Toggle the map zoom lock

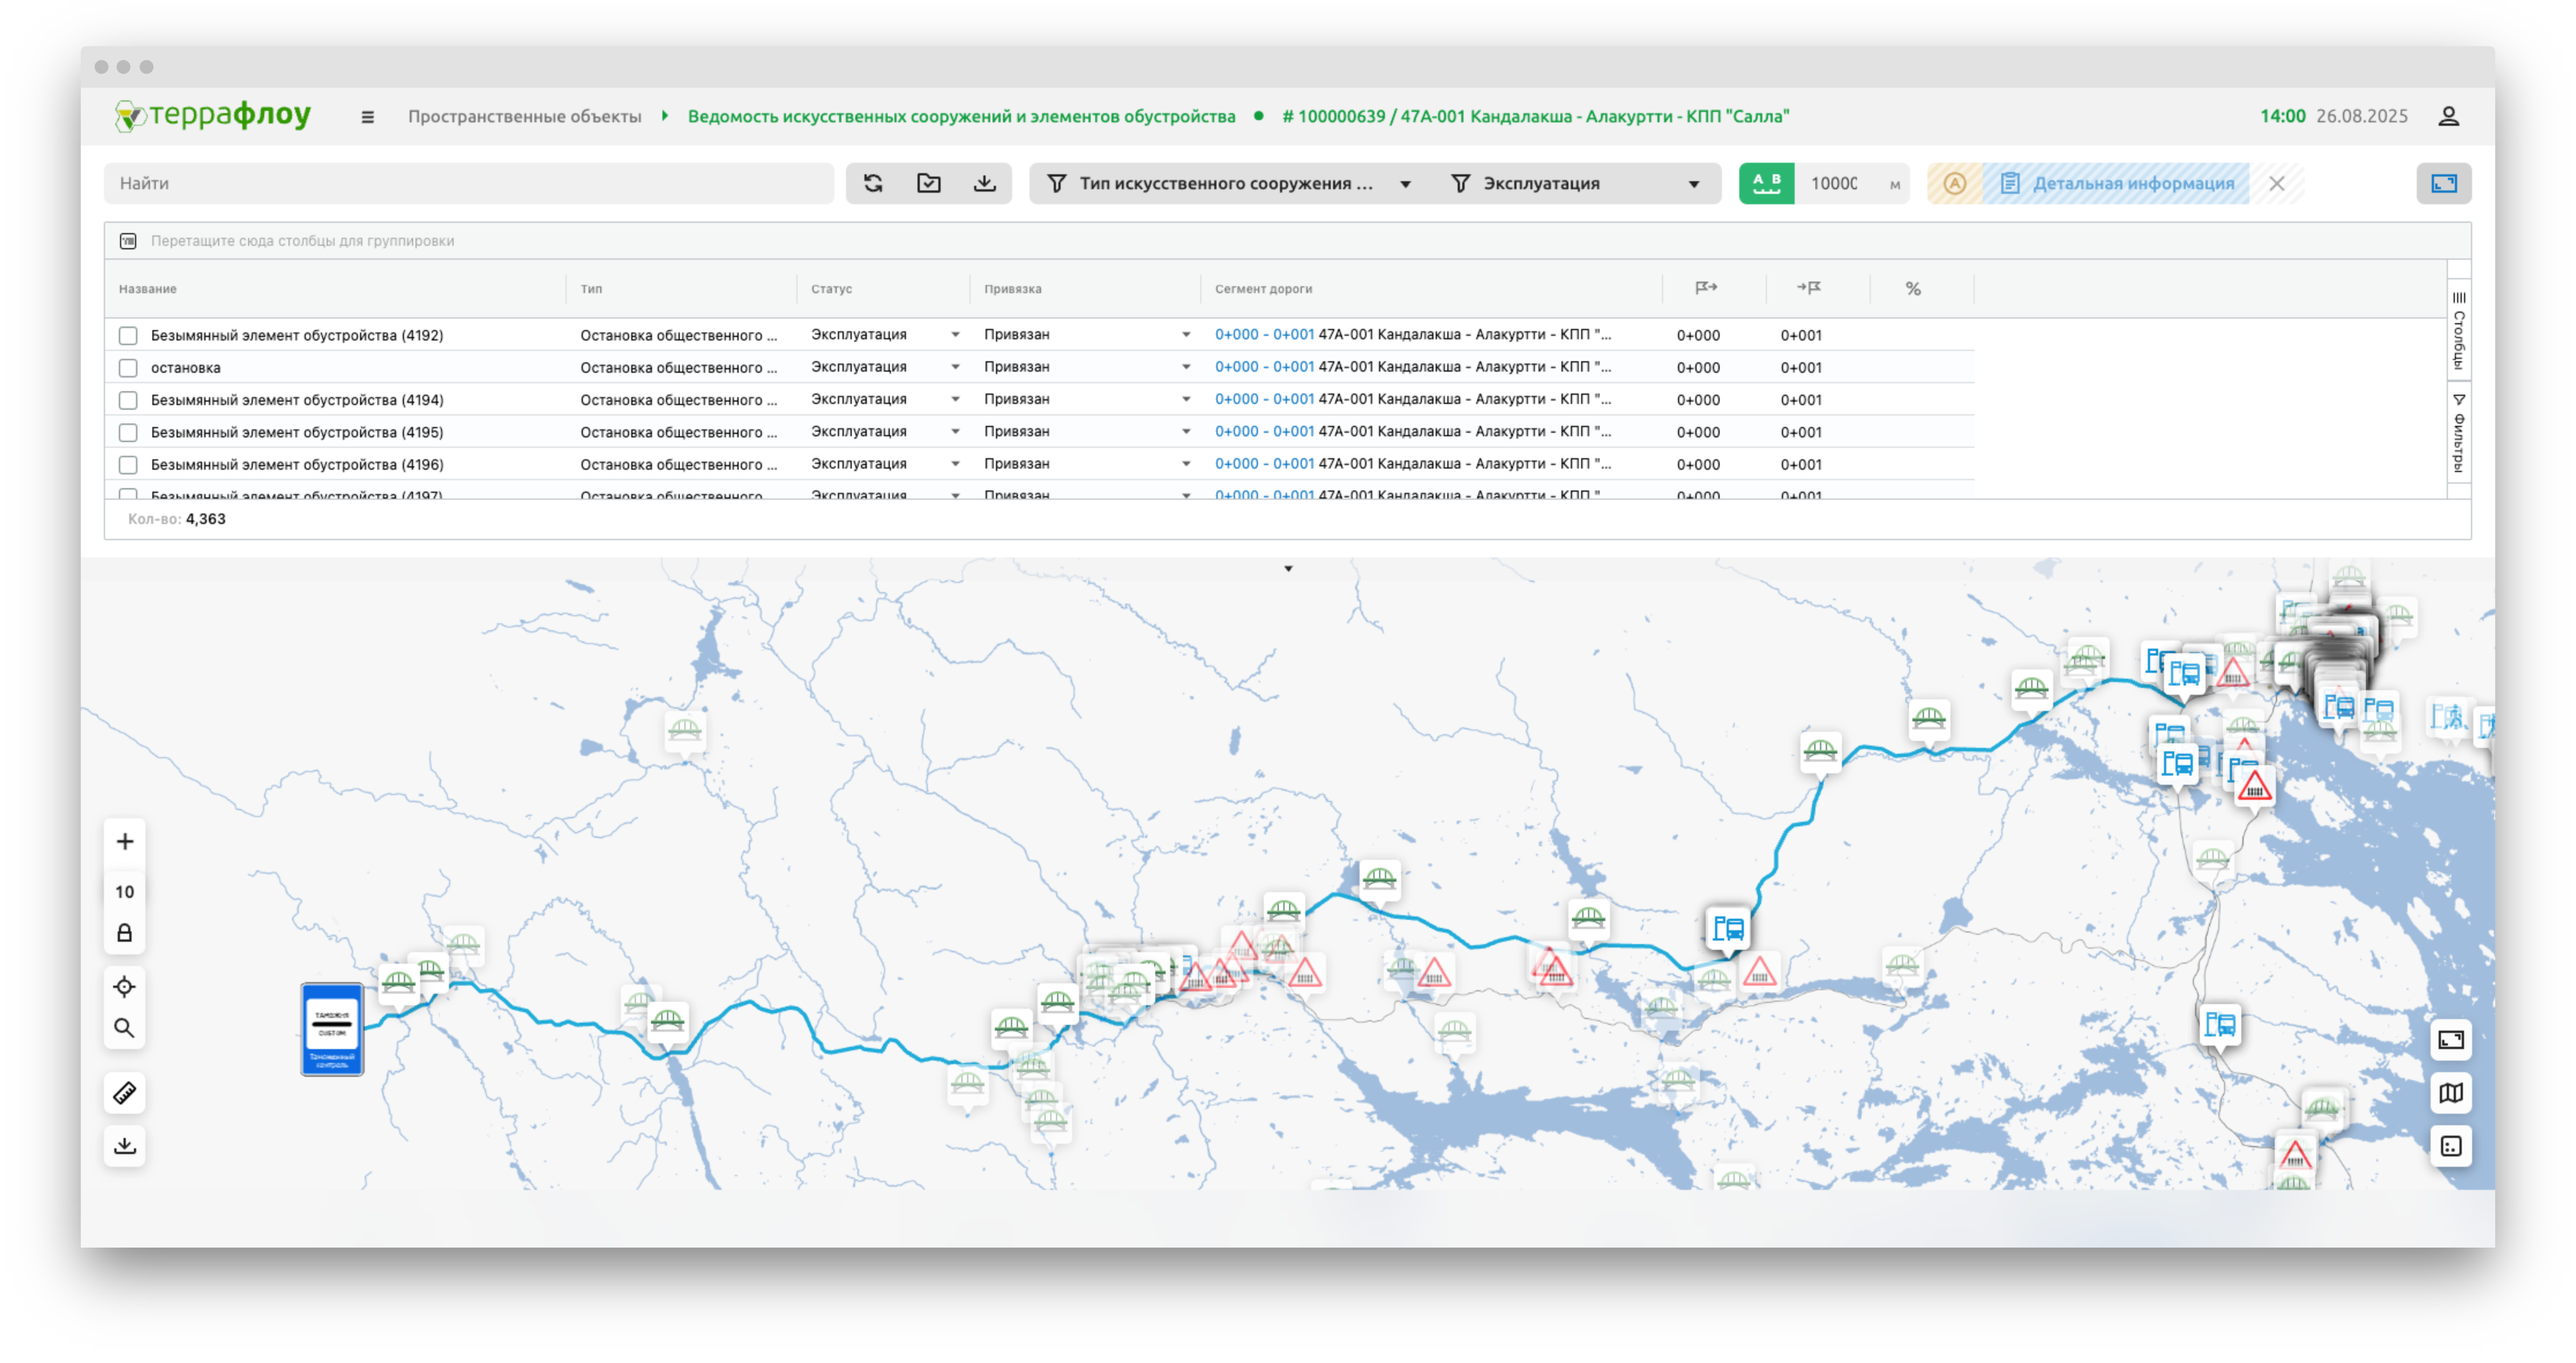pos(125,933)
